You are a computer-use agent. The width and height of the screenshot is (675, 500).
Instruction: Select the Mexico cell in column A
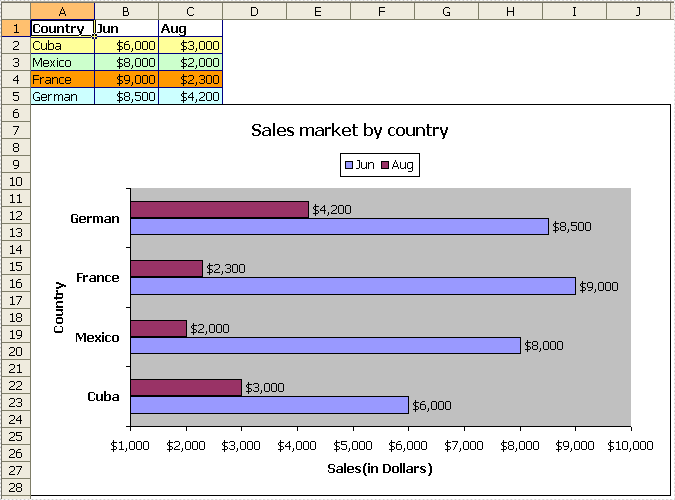(x=62, y=62)
